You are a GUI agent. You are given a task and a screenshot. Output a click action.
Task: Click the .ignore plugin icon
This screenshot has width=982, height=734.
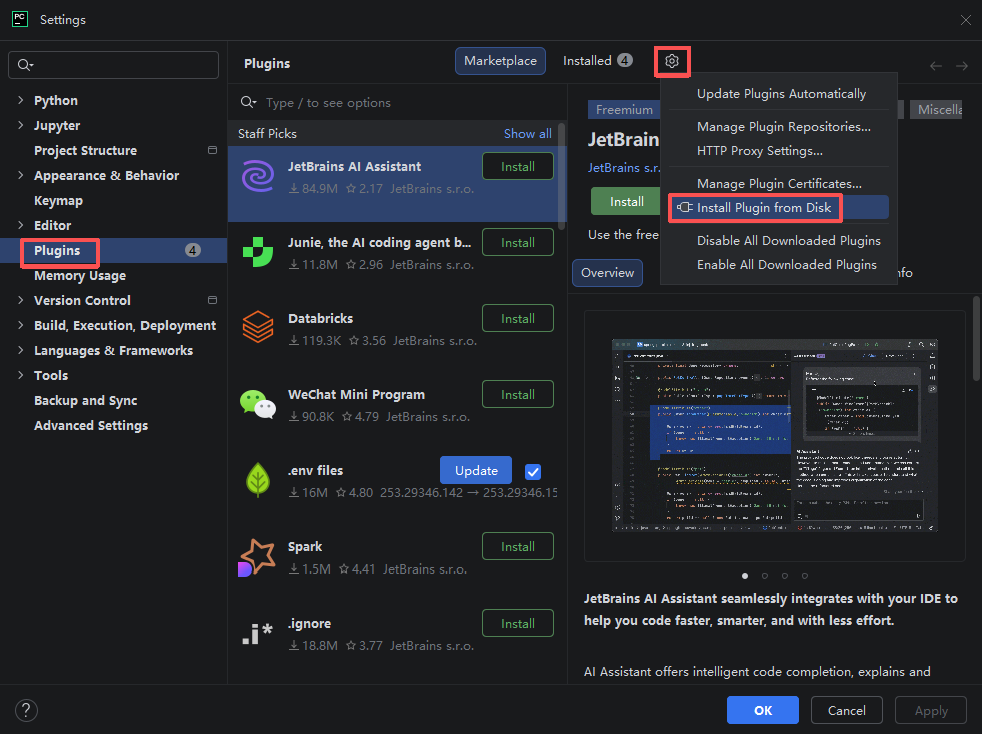coord(257,633)
